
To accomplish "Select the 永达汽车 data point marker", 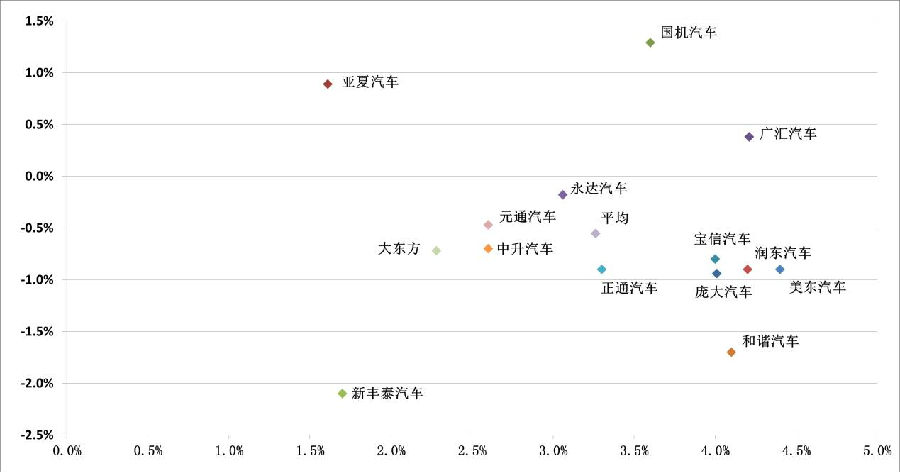I will click(x=562, y=195).
